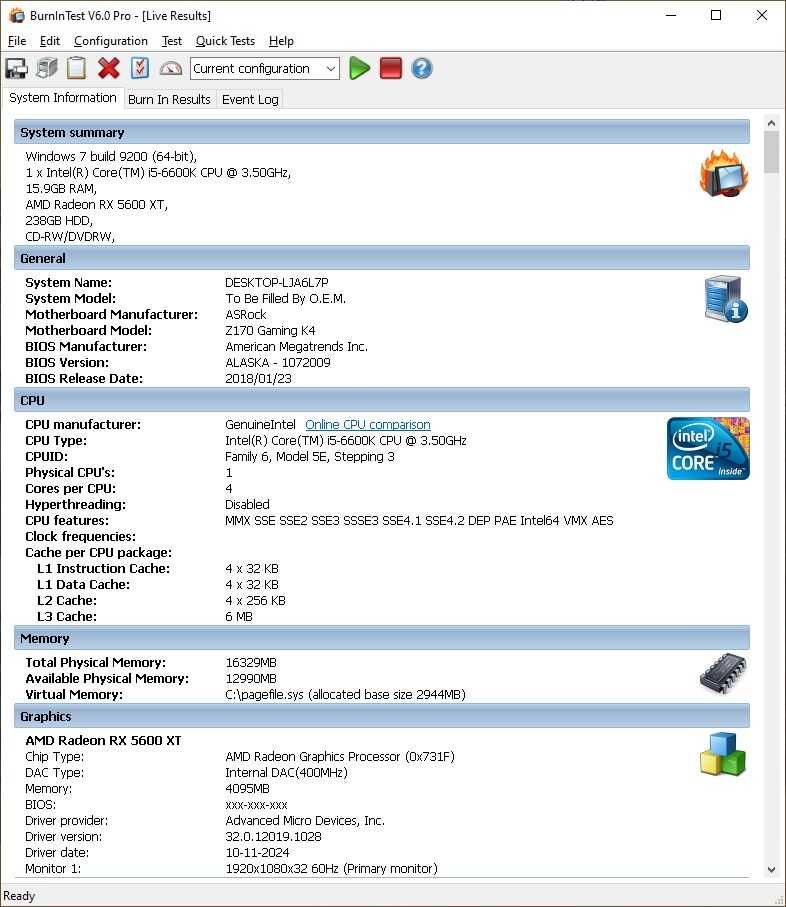
Task: Switch to the Burn In Results tab
Action: pos(169,99)
